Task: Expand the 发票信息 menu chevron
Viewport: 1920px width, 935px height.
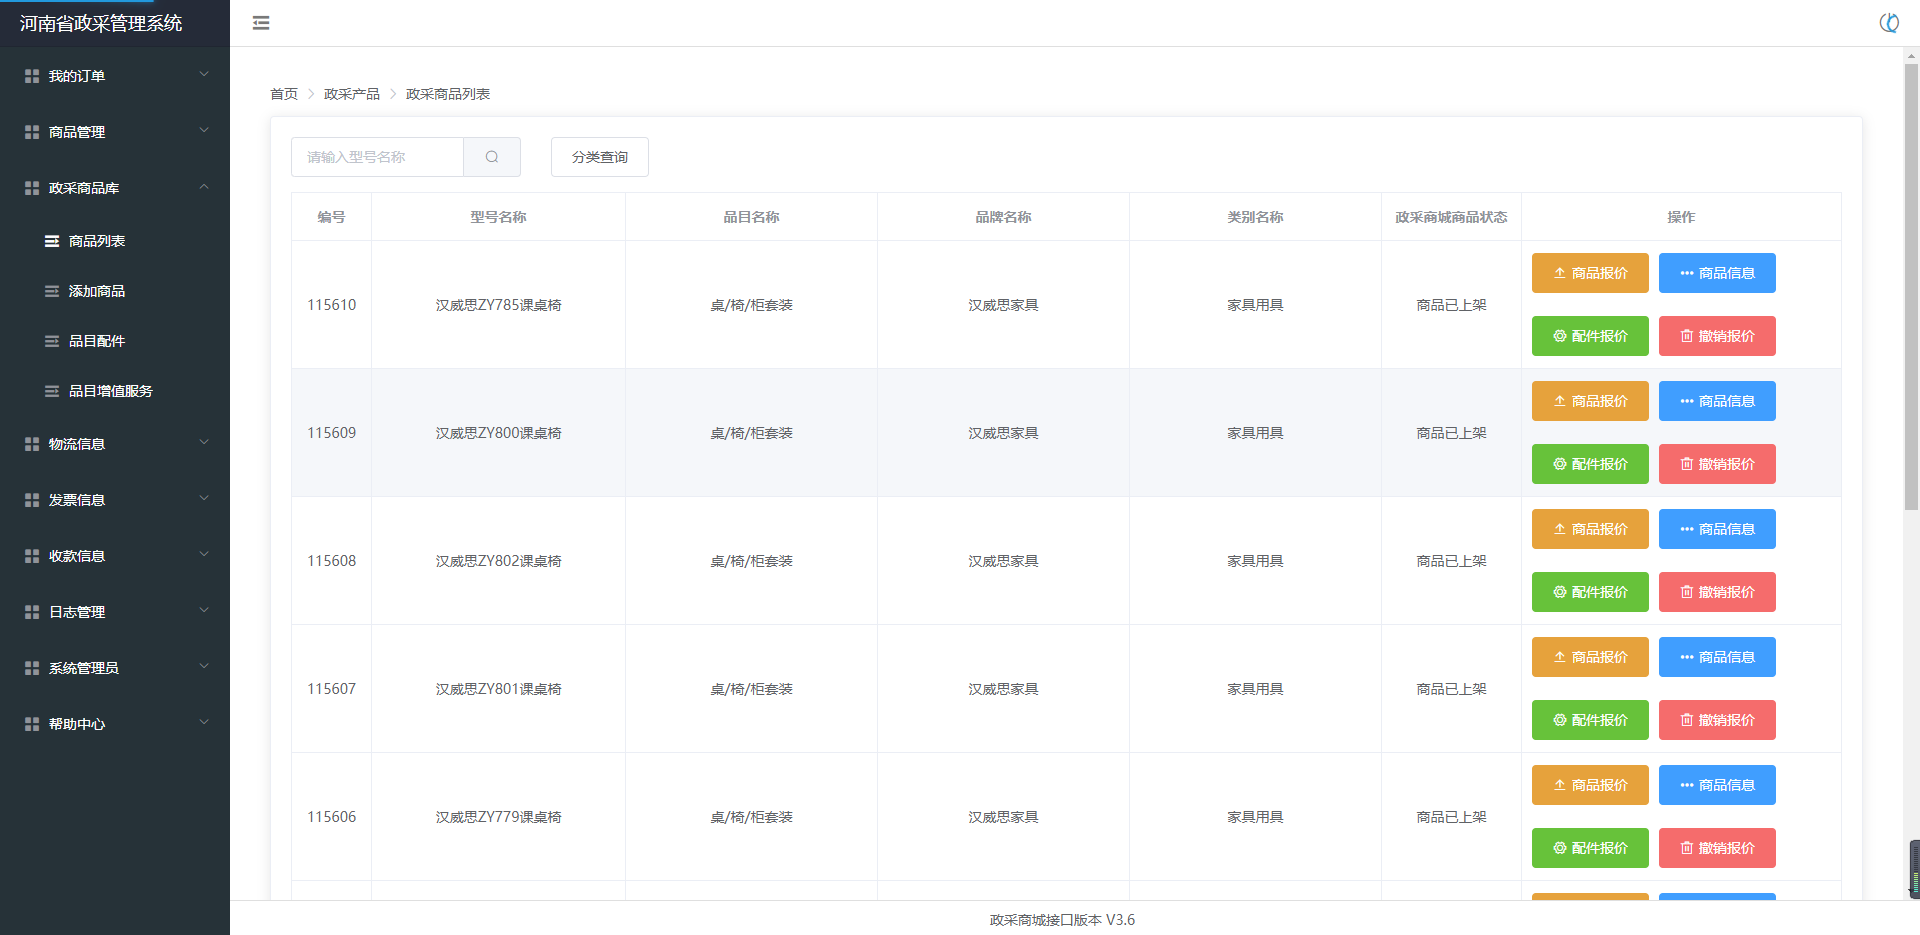Action: point(204,499)
